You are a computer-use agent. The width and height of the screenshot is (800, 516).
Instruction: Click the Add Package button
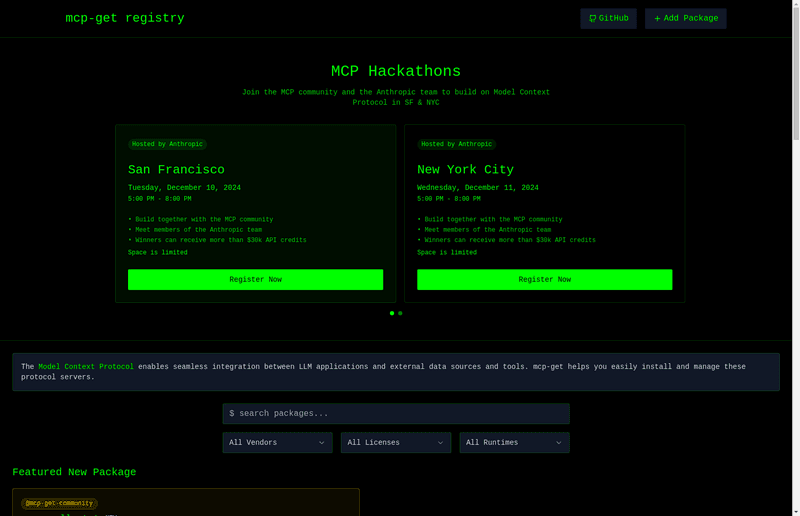[x=685, y=18]
